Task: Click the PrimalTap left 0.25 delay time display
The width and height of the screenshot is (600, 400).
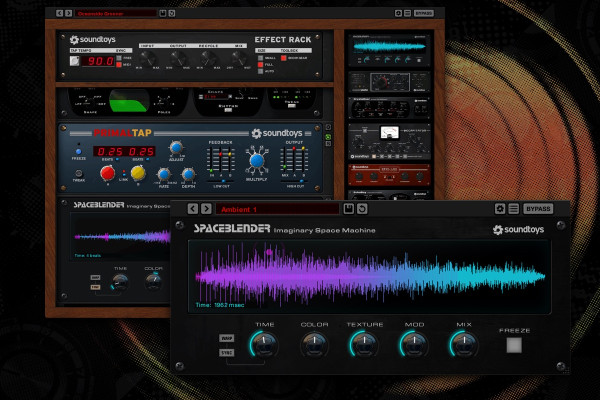Action: pos(109,151)
